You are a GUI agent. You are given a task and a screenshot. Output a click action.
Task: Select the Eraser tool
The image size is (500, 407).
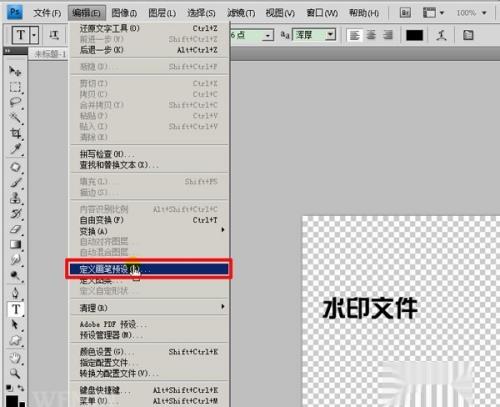15,229
